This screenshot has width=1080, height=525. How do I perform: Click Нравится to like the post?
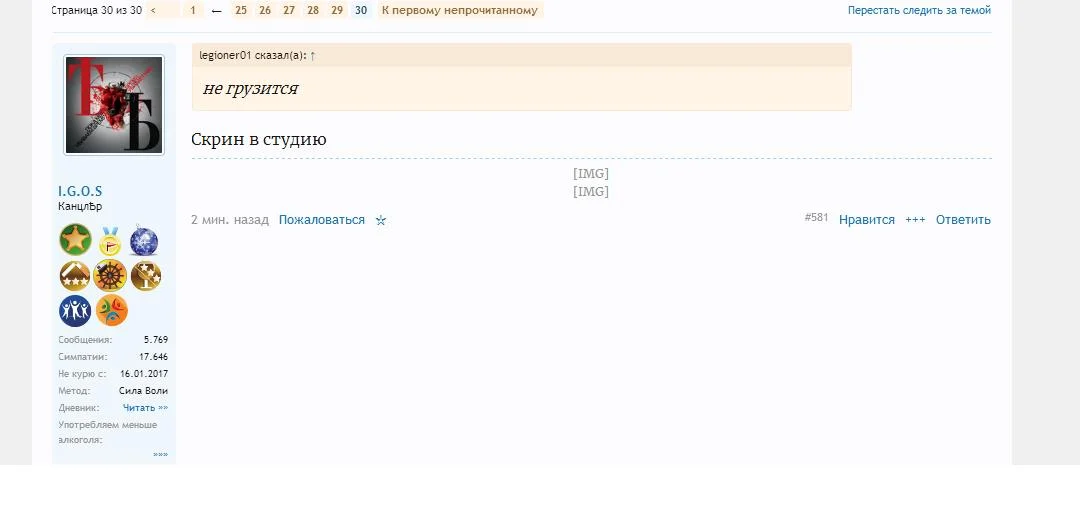(x=866, y=220)
